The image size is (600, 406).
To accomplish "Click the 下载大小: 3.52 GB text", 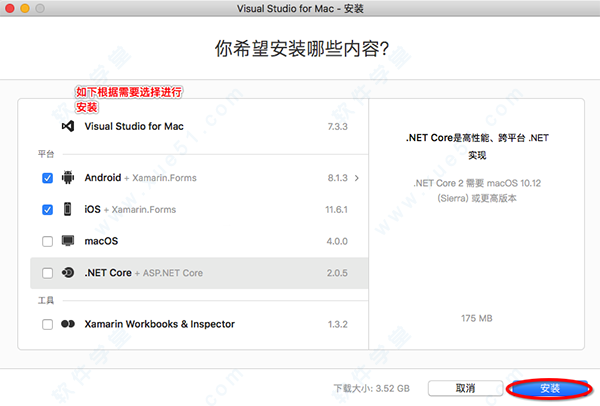I will click(372, 388).
